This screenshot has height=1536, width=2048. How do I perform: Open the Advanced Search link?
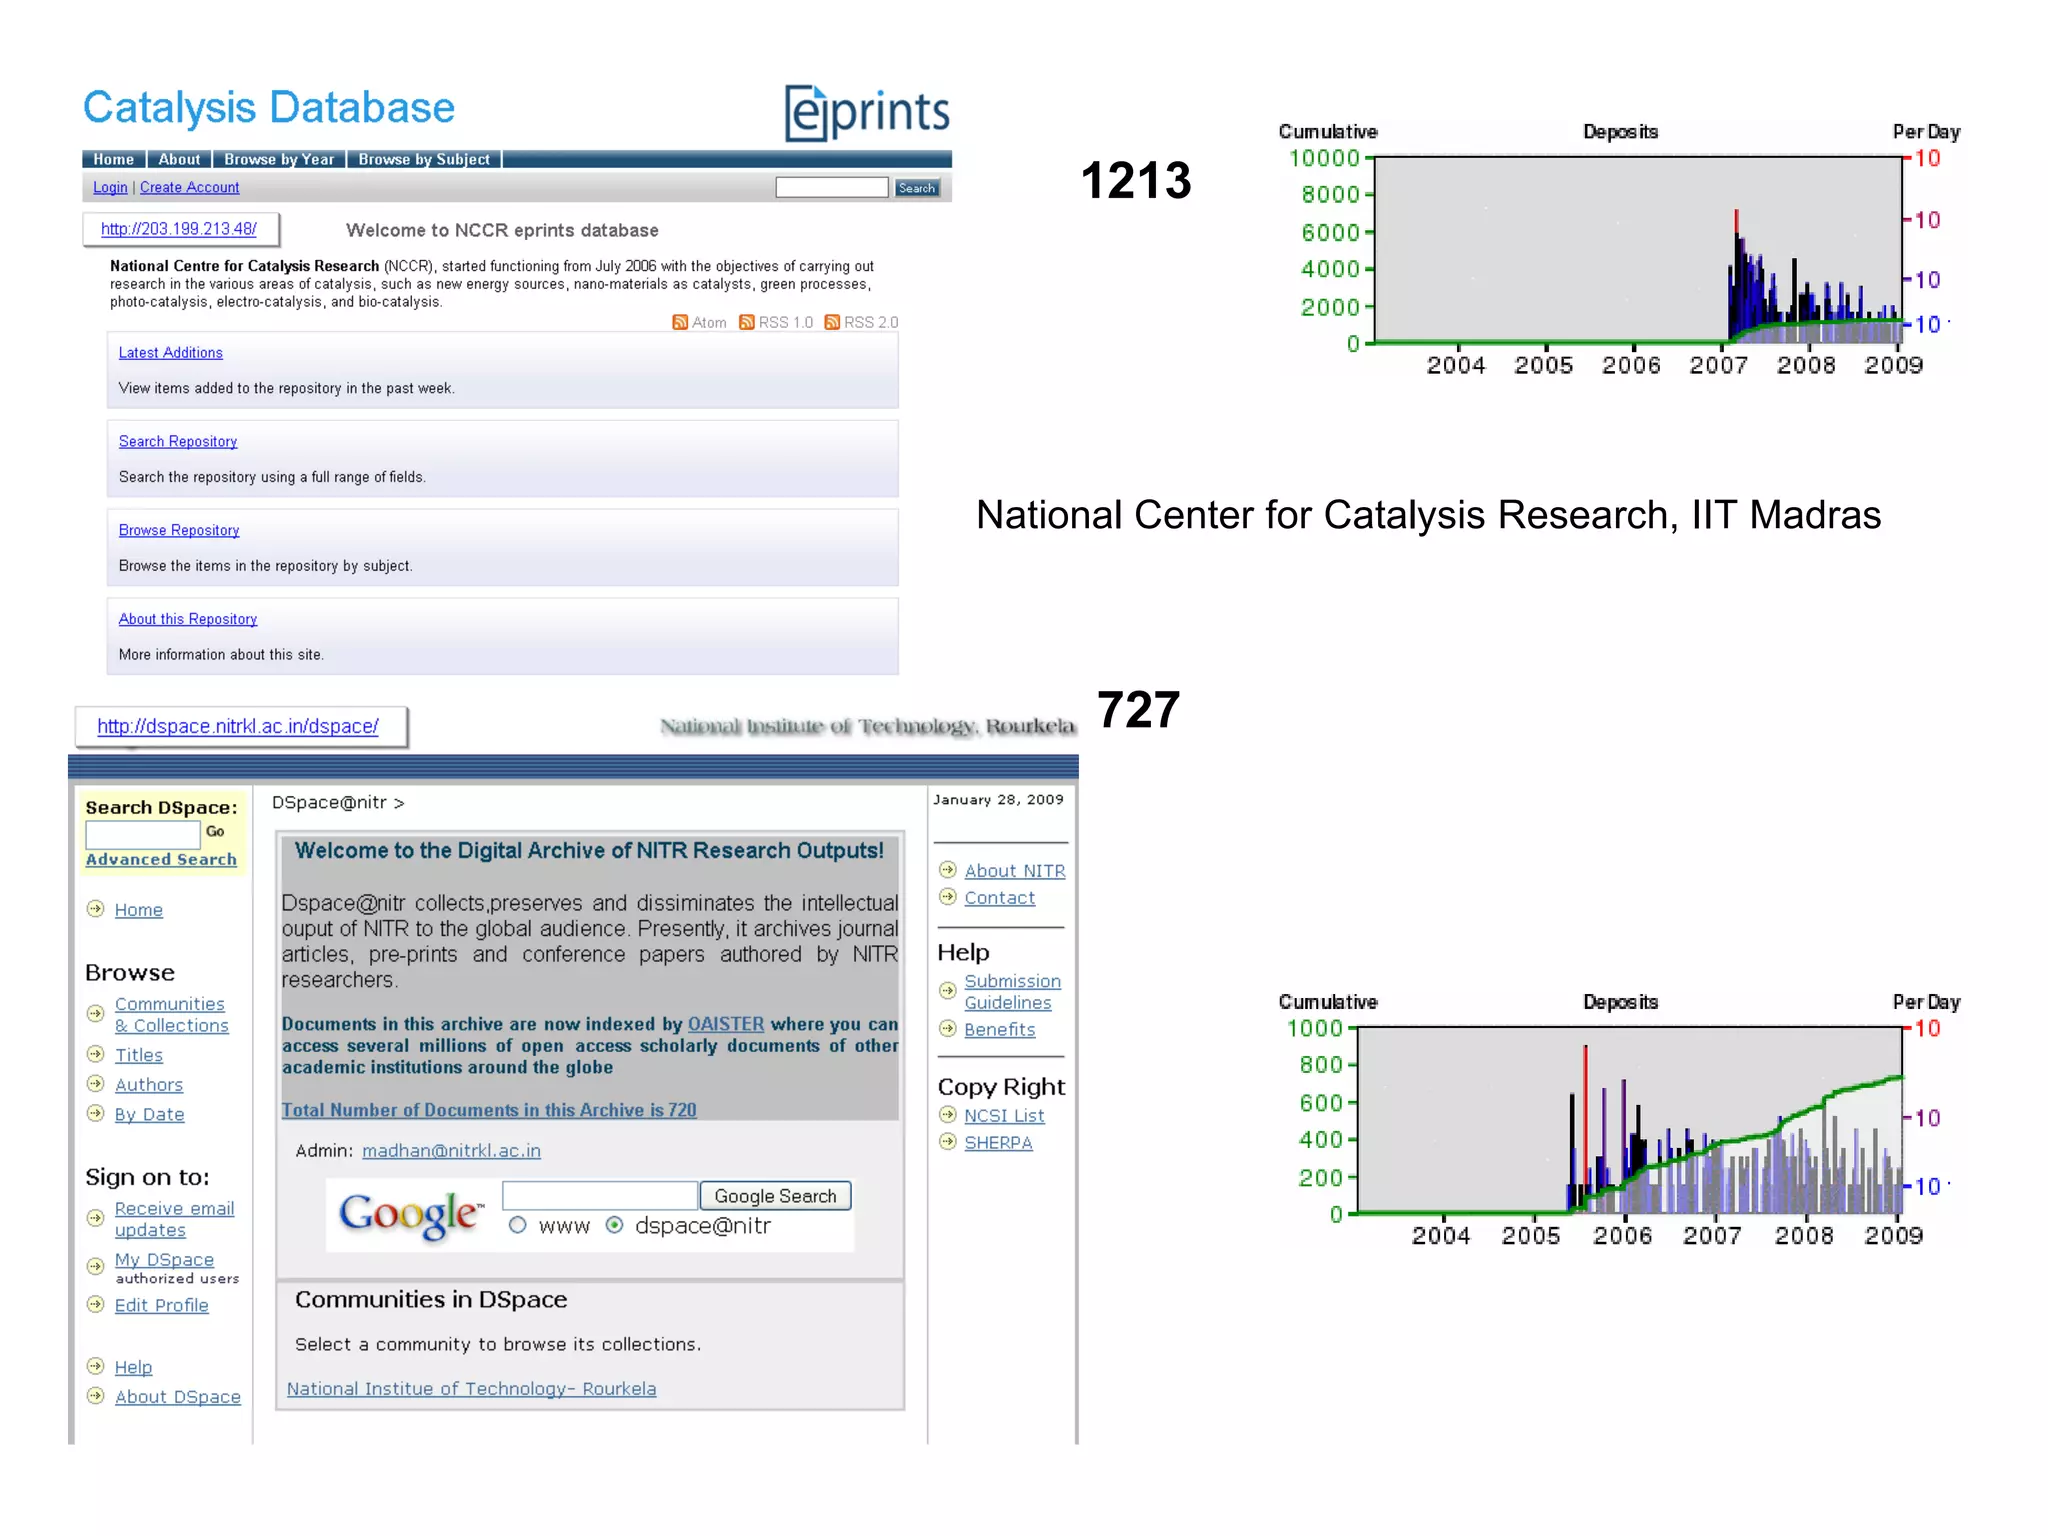pos(161,859)
